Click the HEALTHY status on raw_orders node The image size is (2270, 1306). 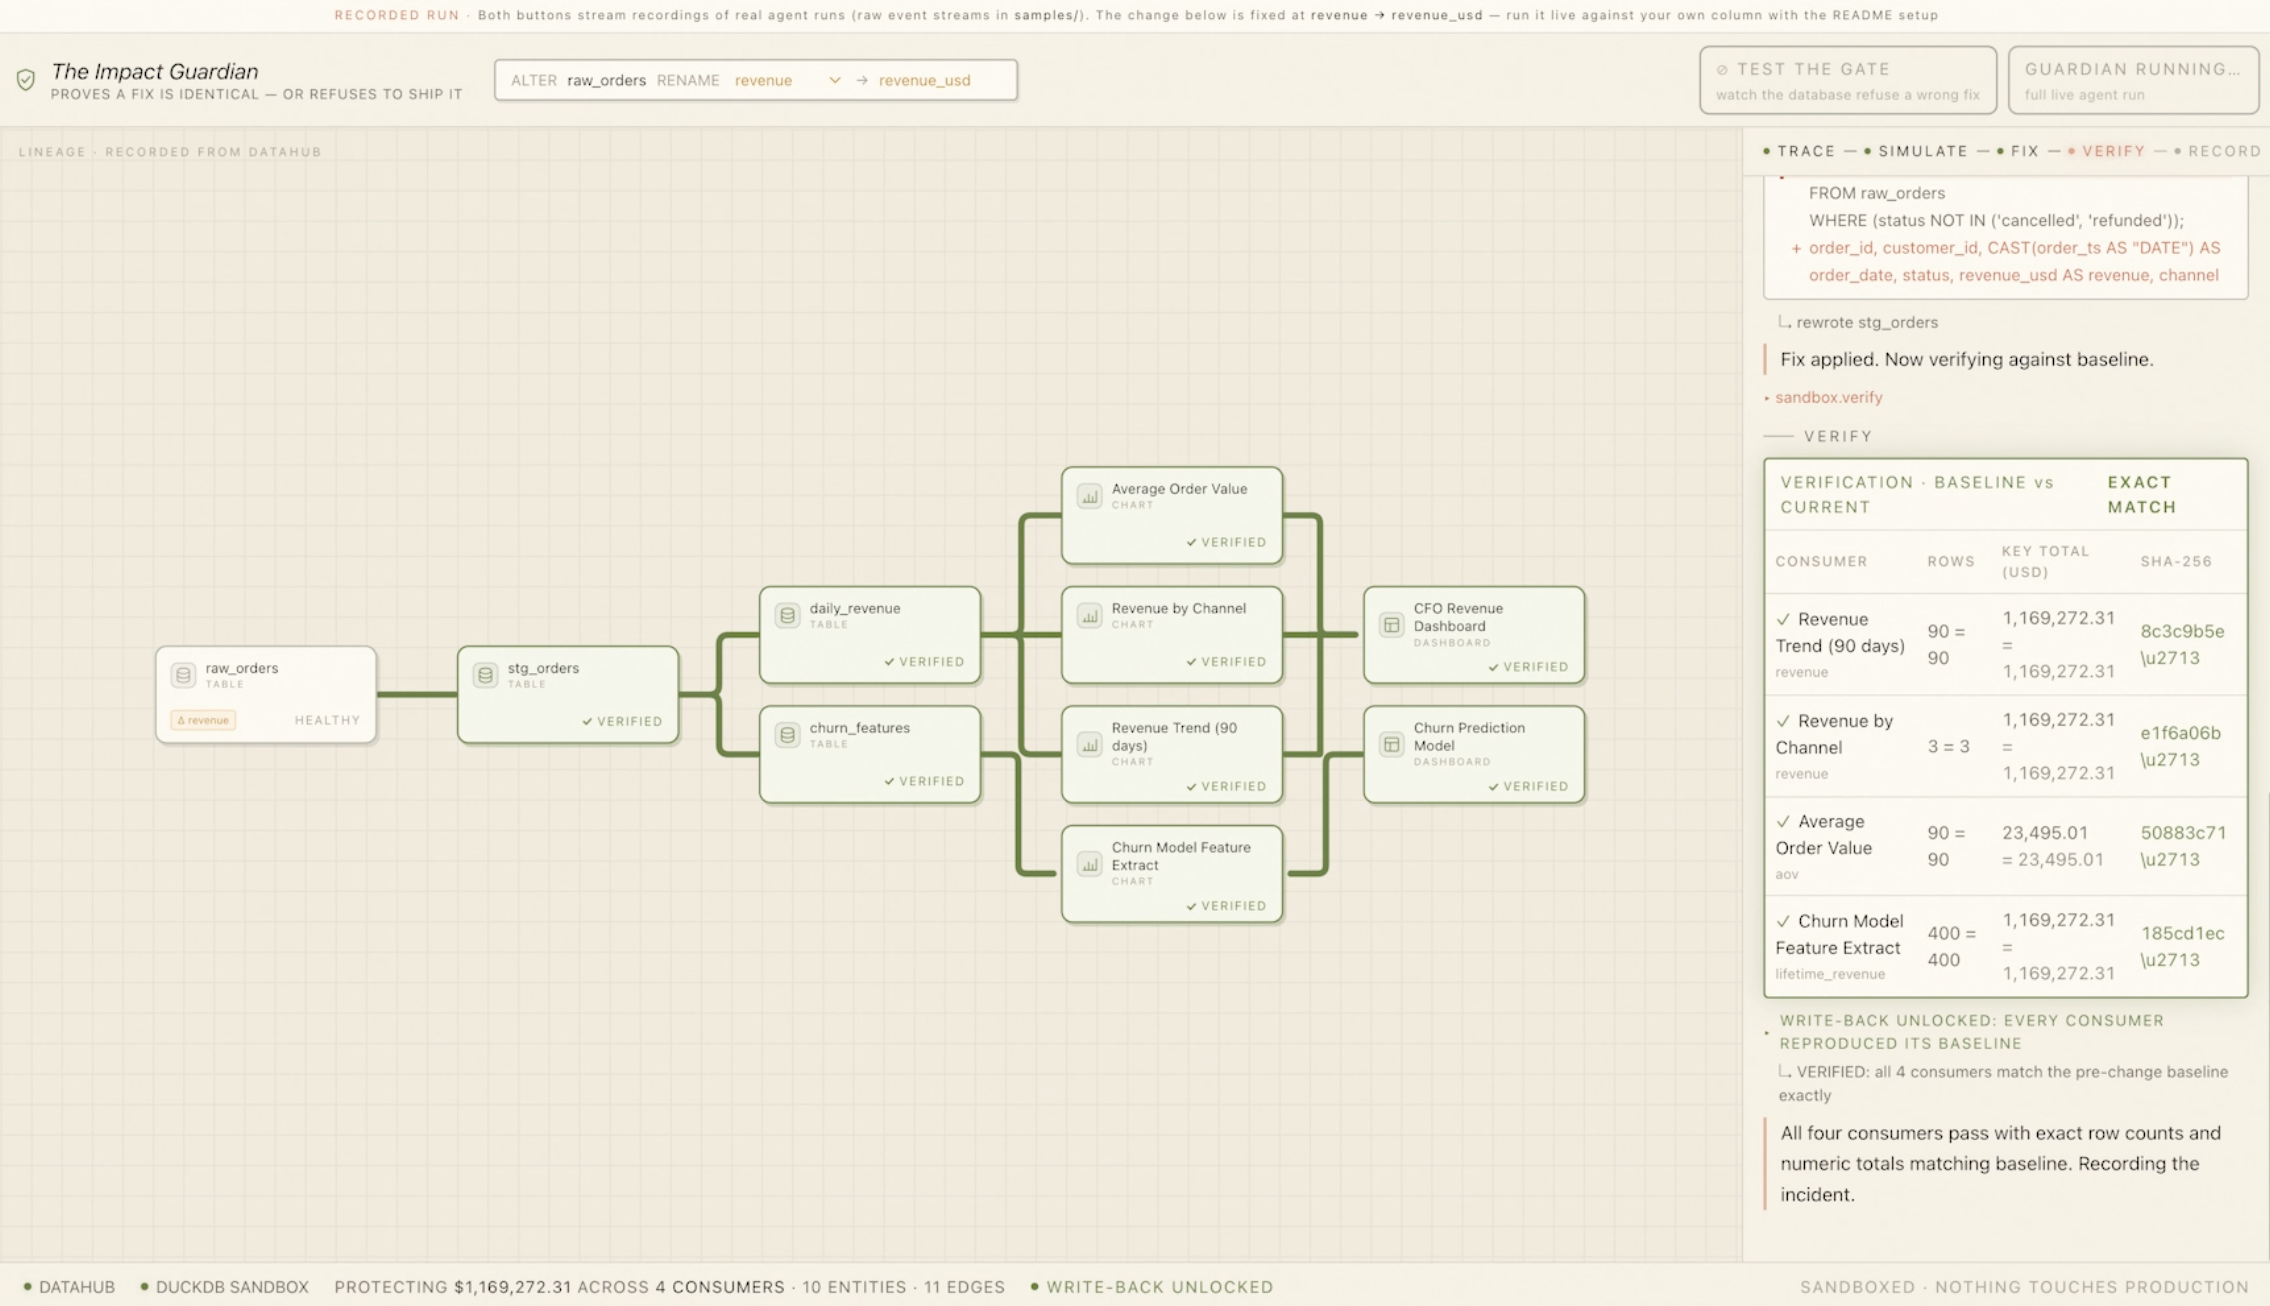coord(327,720)
